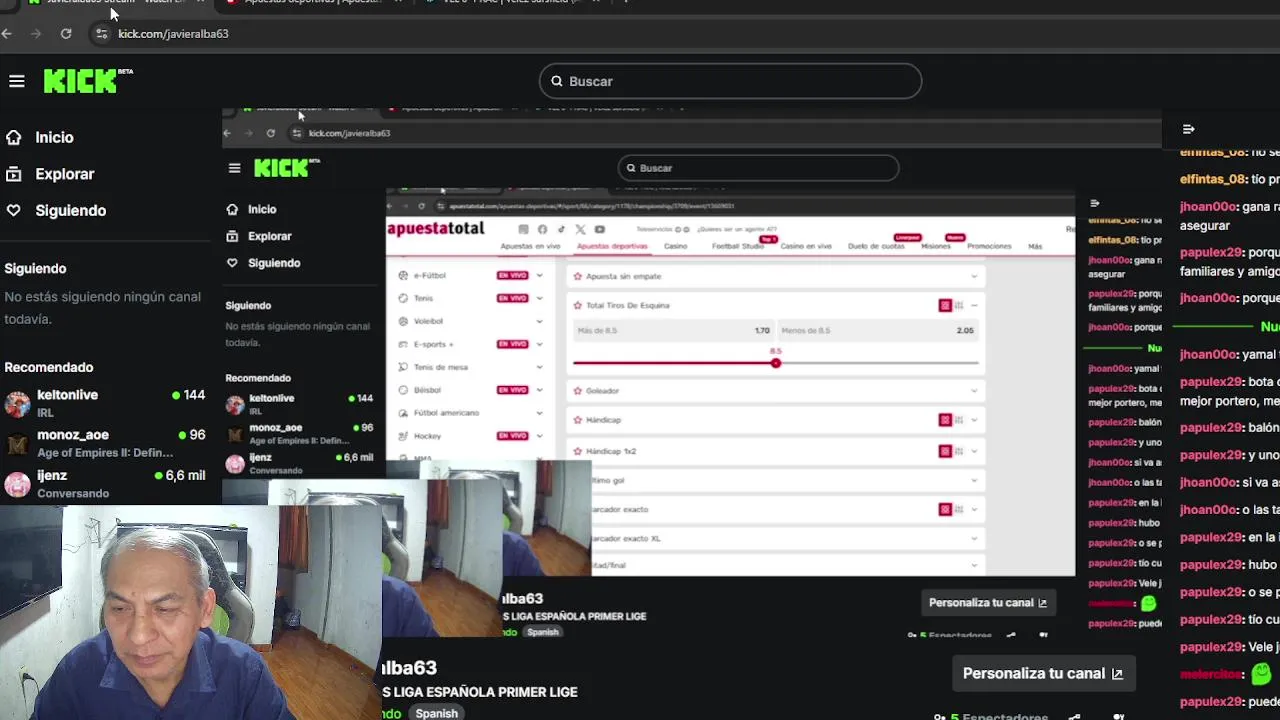The width and height of the screenshot is (1280, 720).
Task: Favorite the Goleador market star
Action: click(x=578, y=391)
